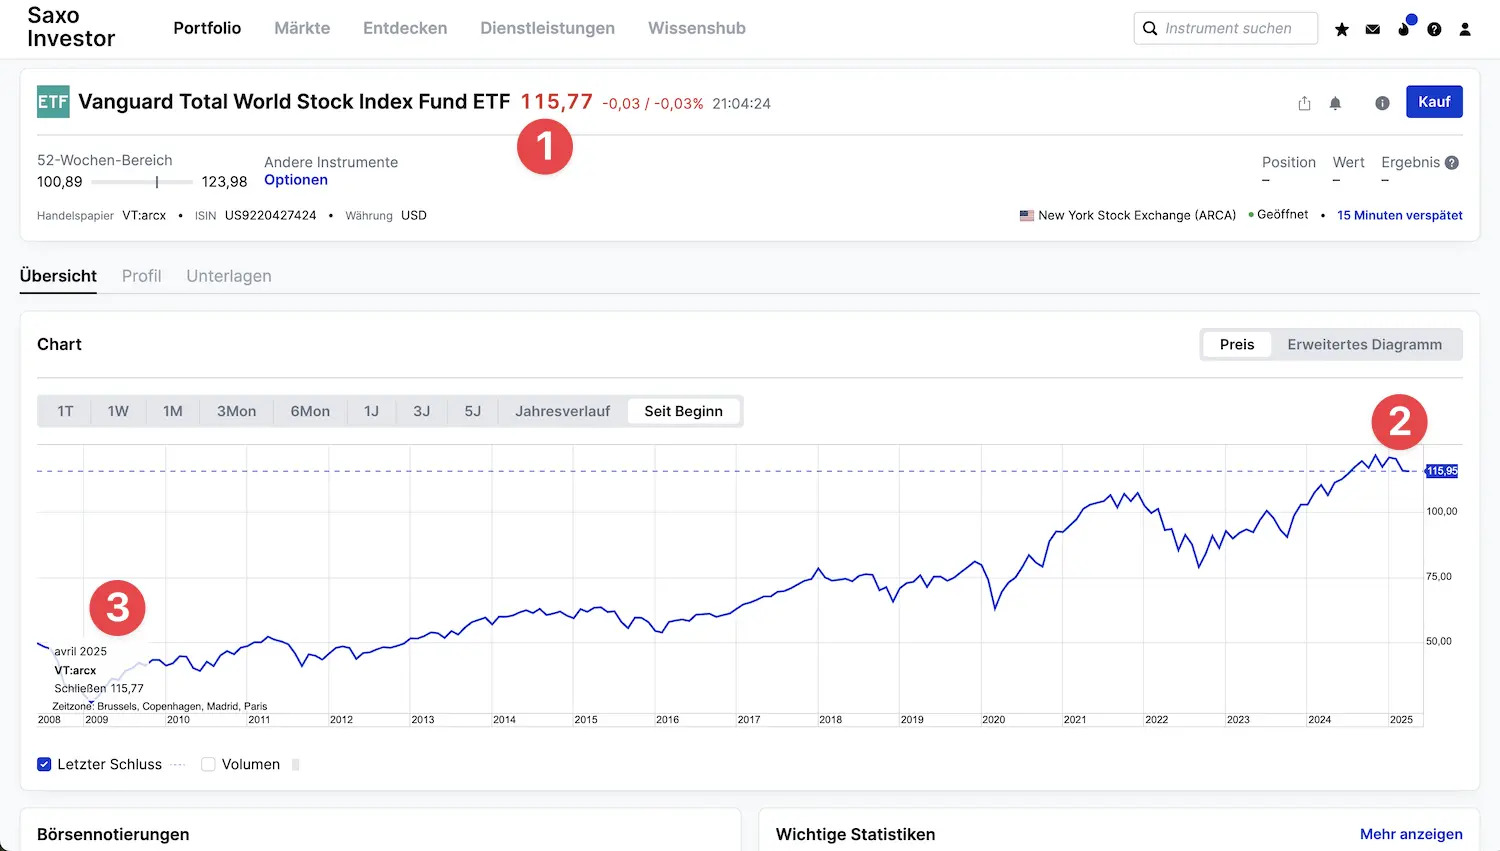Click the VT:arcx ticker text

(x=144, y=215)
